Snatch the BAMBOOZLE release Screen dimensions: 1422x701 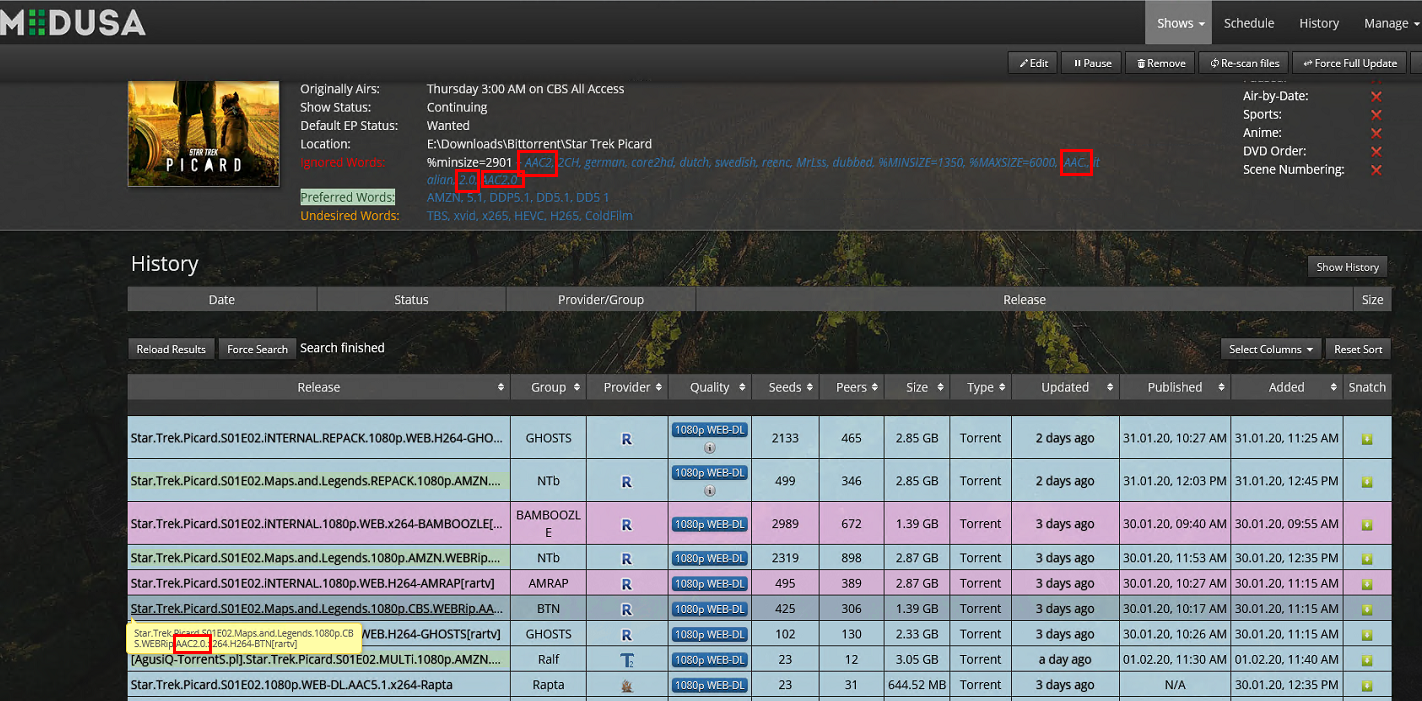1366,524
